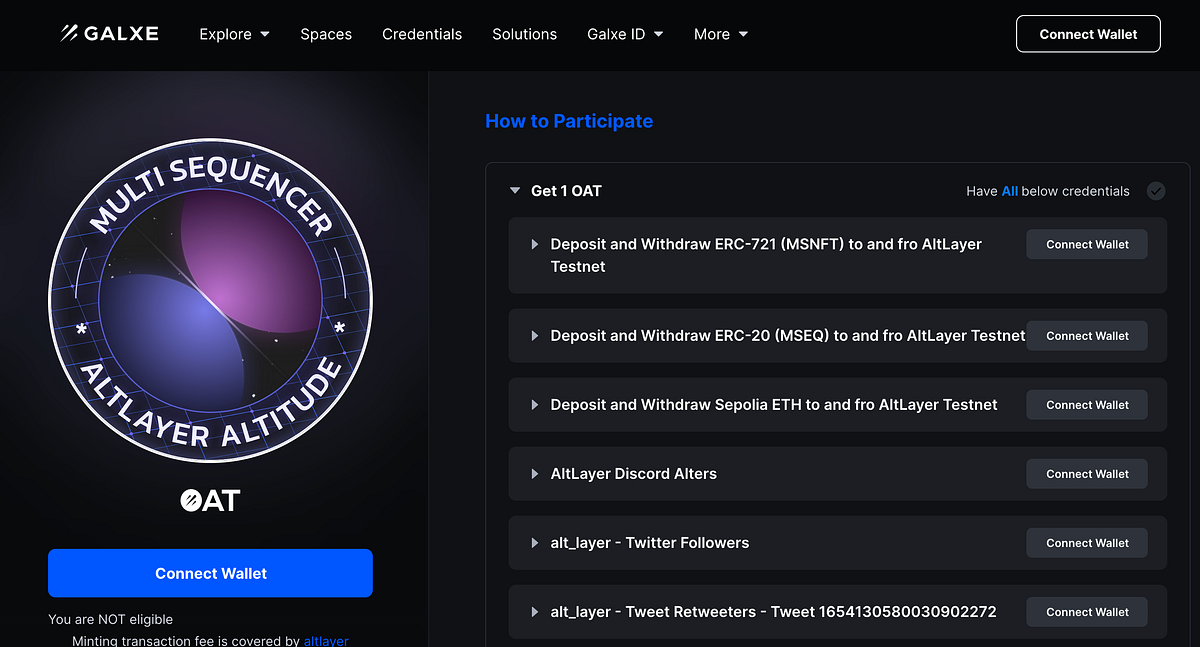The width and height of the screenshot is (1200, 647).
Task: Expand the alt_layer Twitter Followers credential
Action: point(533,542)
